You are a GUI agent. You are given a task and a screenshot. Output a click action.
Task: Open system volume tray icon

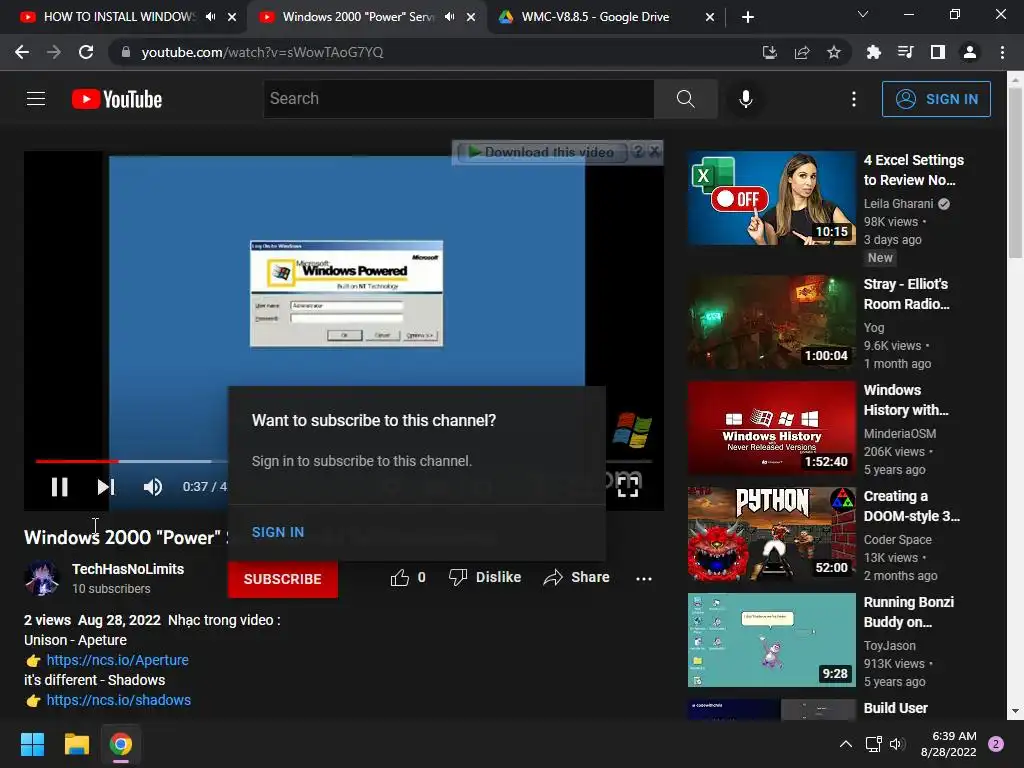coord(897,744)
